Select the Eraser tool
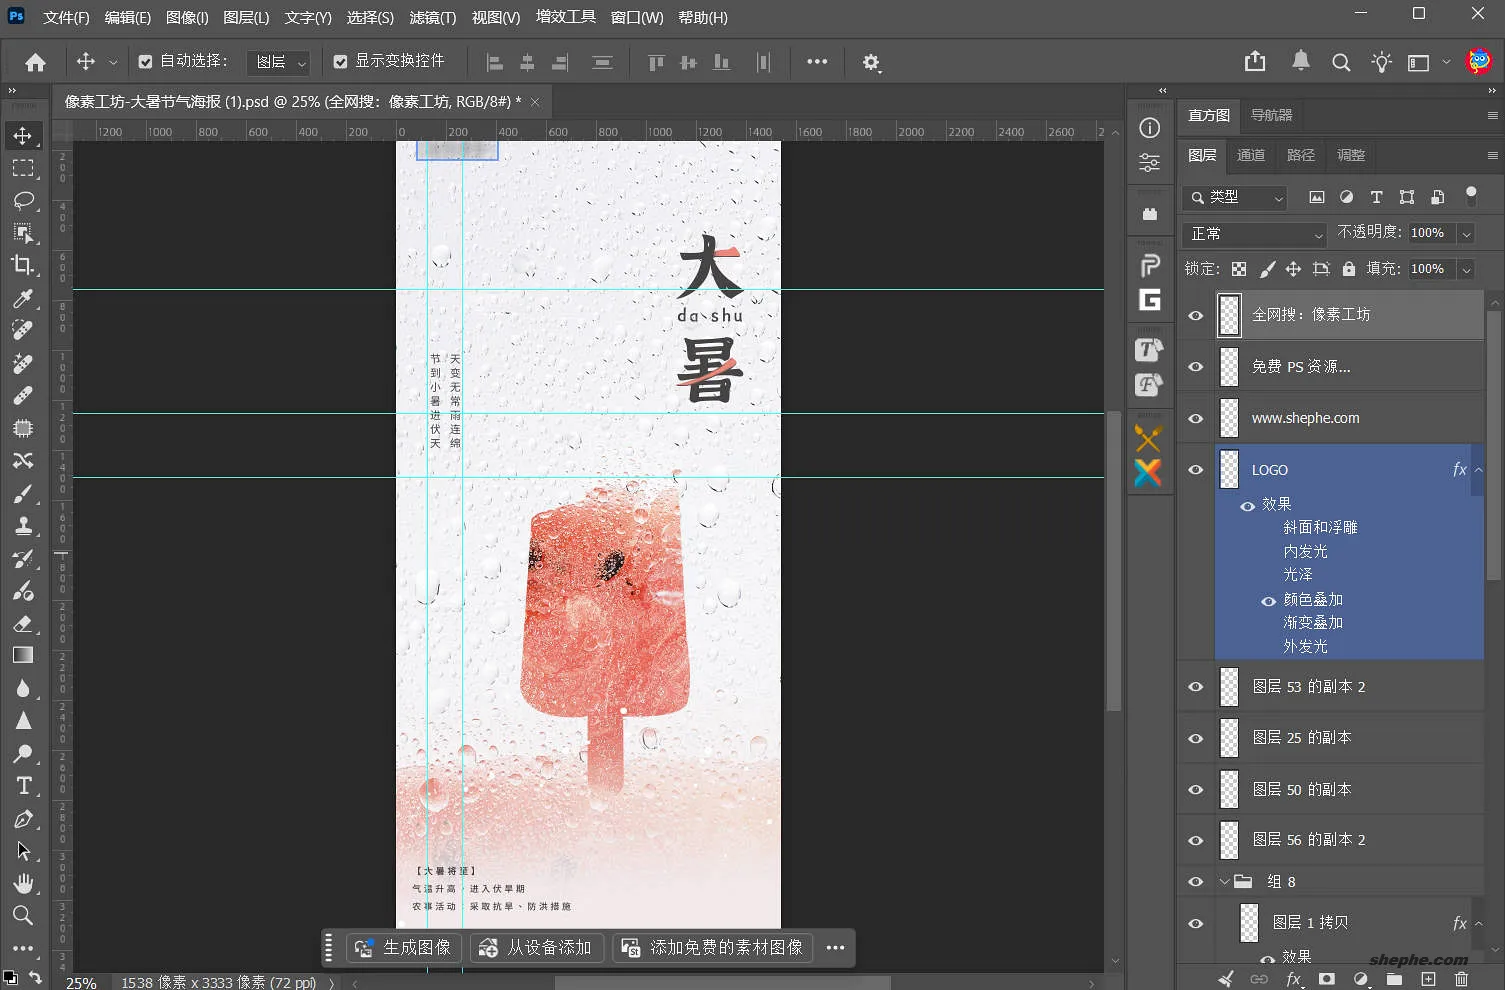 (23, 623)
